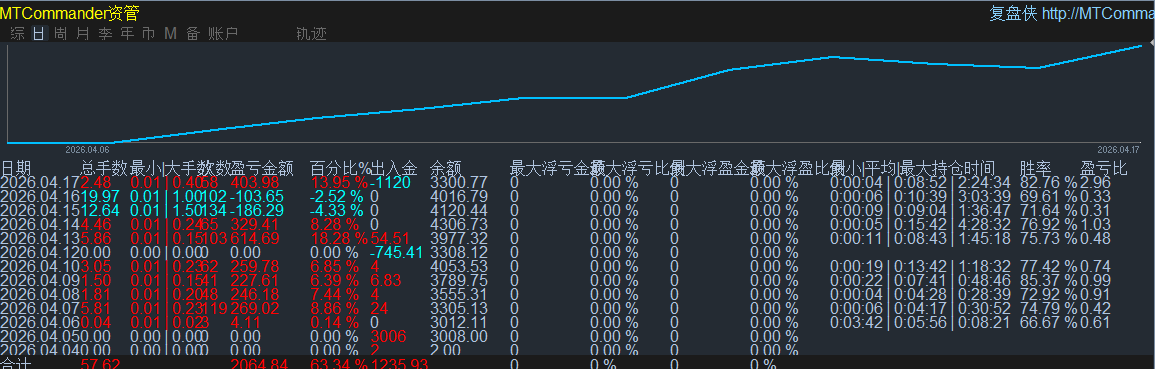Select the 2026.04.15 date row

pos(40,211)
